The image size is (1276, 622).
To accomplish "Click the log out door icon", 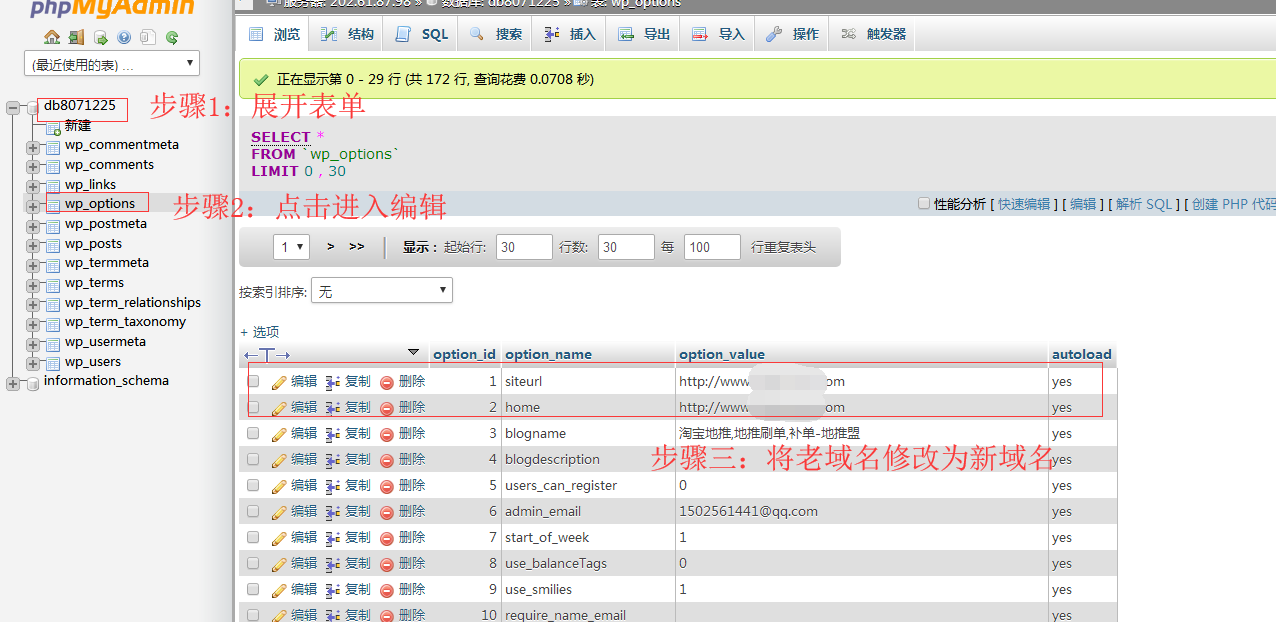I will pyautogui.click(x=76, y=38).
